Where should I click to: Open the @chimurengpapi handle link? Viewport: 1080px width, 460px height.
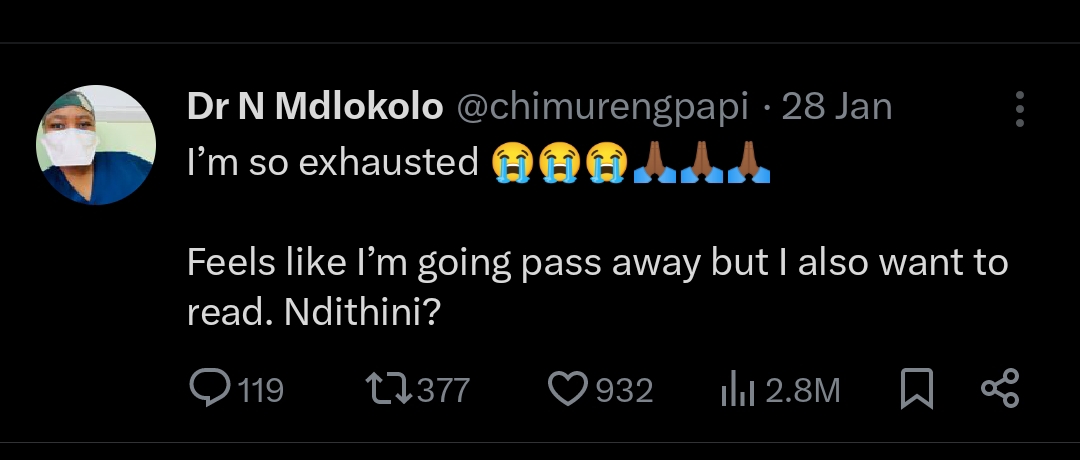(602, 107)
